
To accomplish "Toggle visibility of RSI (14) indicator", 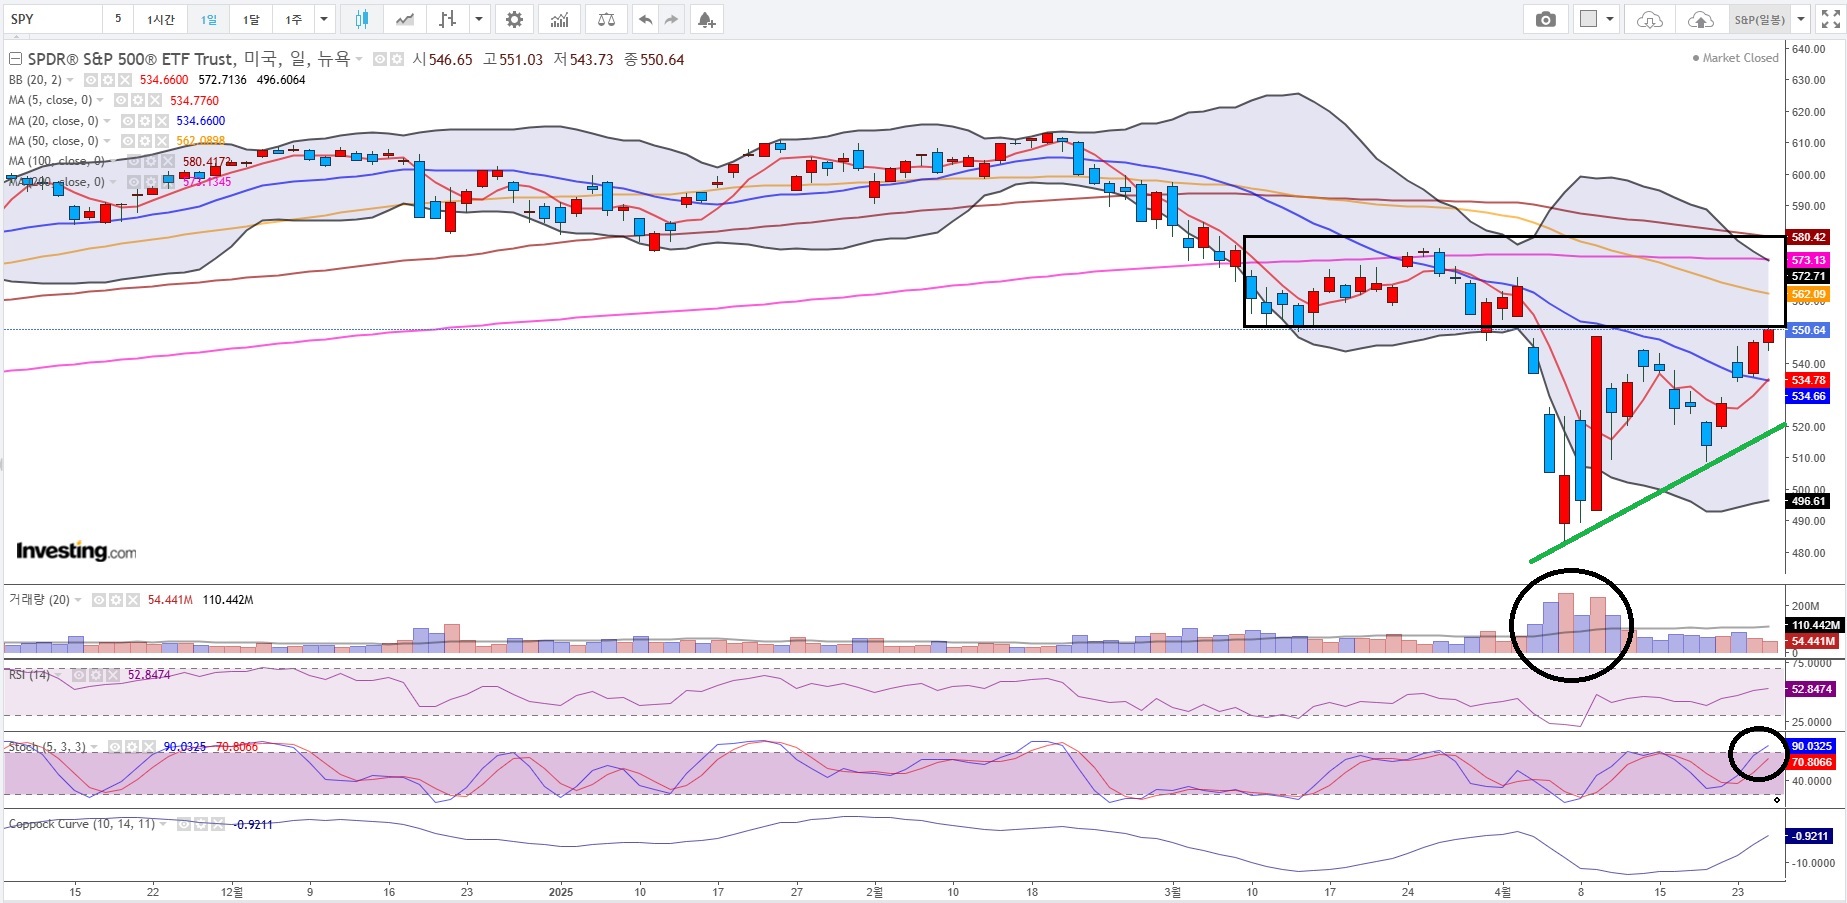I will pyautogui.click(x=77, y=675).
